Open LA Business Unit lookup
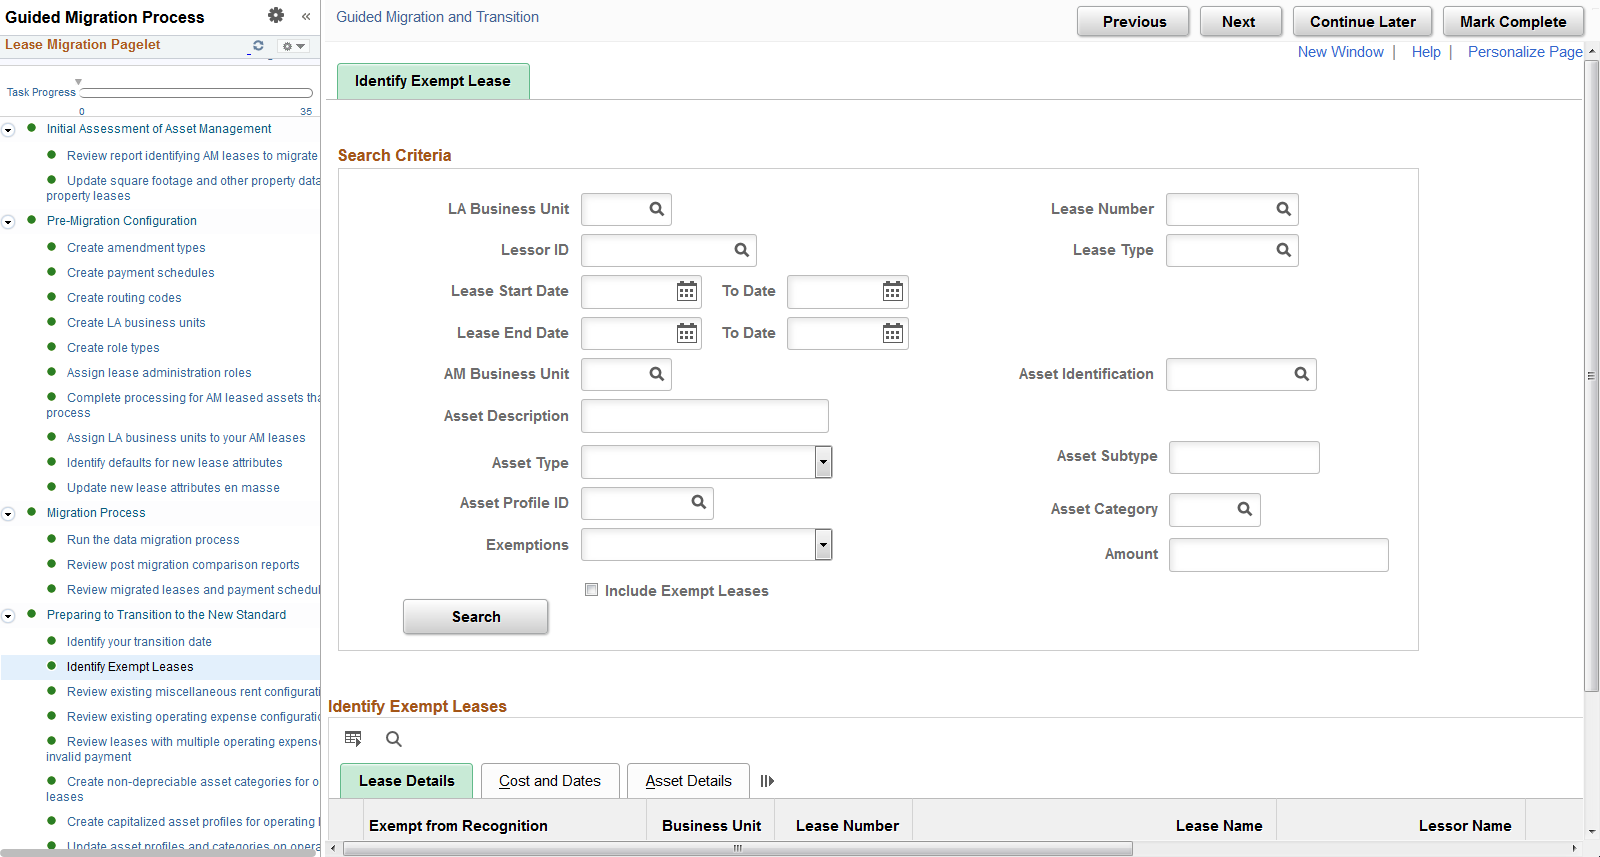The width and height of the screenshot is (1600, 857). click(657, 209)
